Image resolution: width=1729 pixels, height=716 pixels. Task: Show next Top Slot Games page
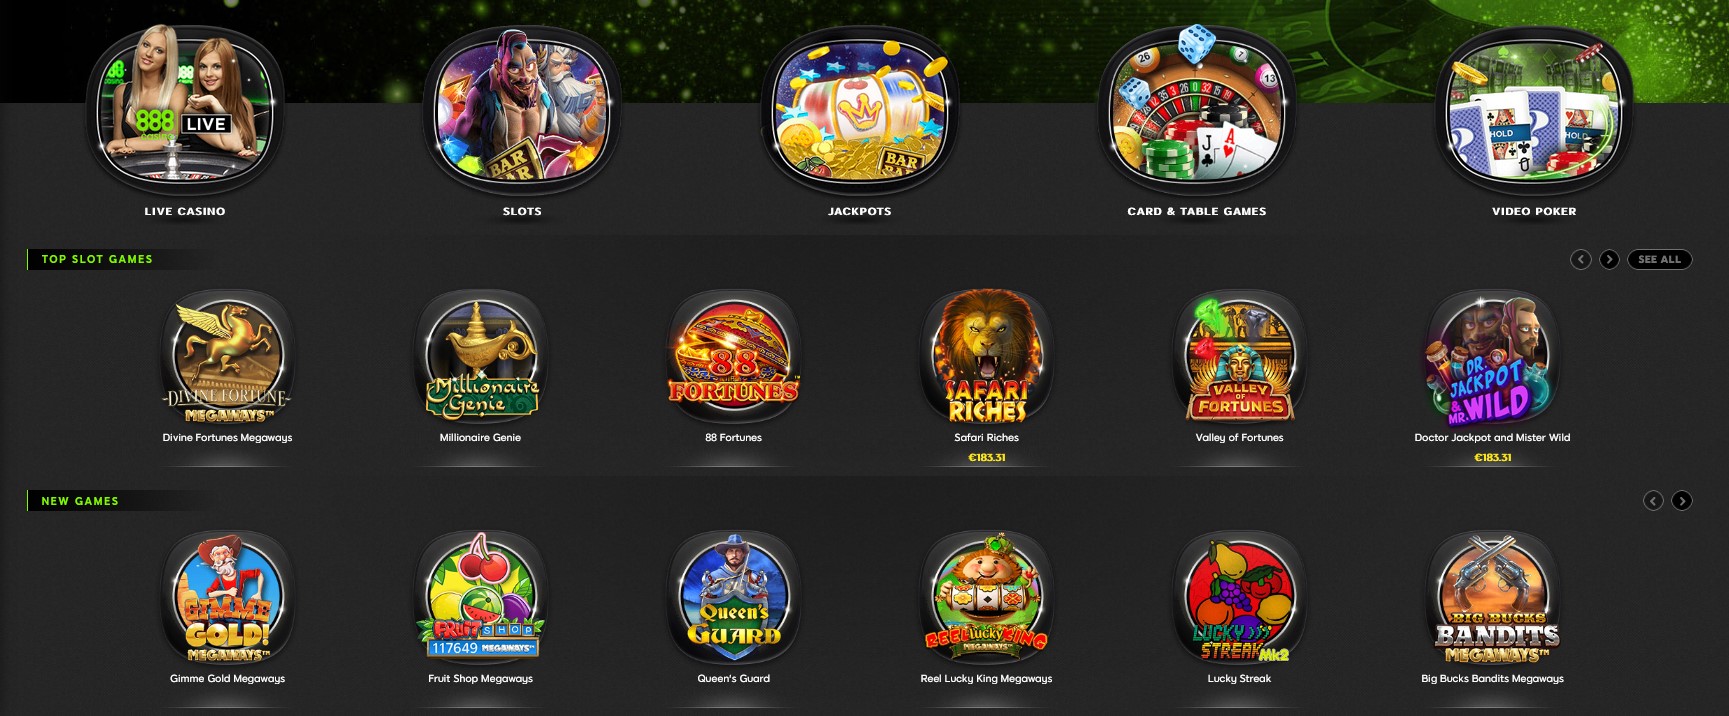1609,259
